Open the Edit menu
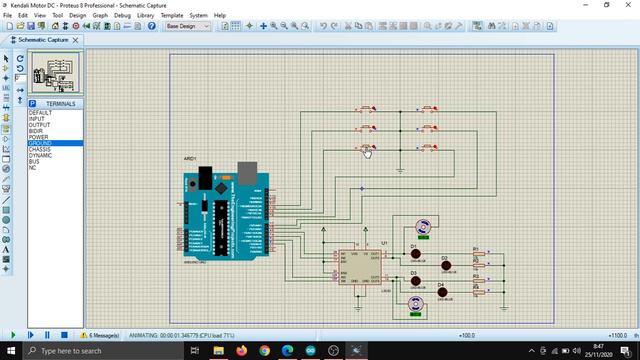This screenshot has width=640, height=360. (23, 16)
